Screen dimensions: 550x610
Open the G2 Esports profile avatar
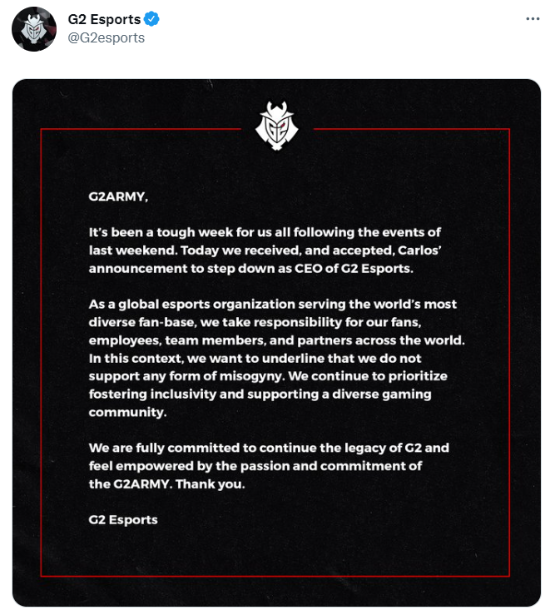pyautogui.click(x=34, y=29)
